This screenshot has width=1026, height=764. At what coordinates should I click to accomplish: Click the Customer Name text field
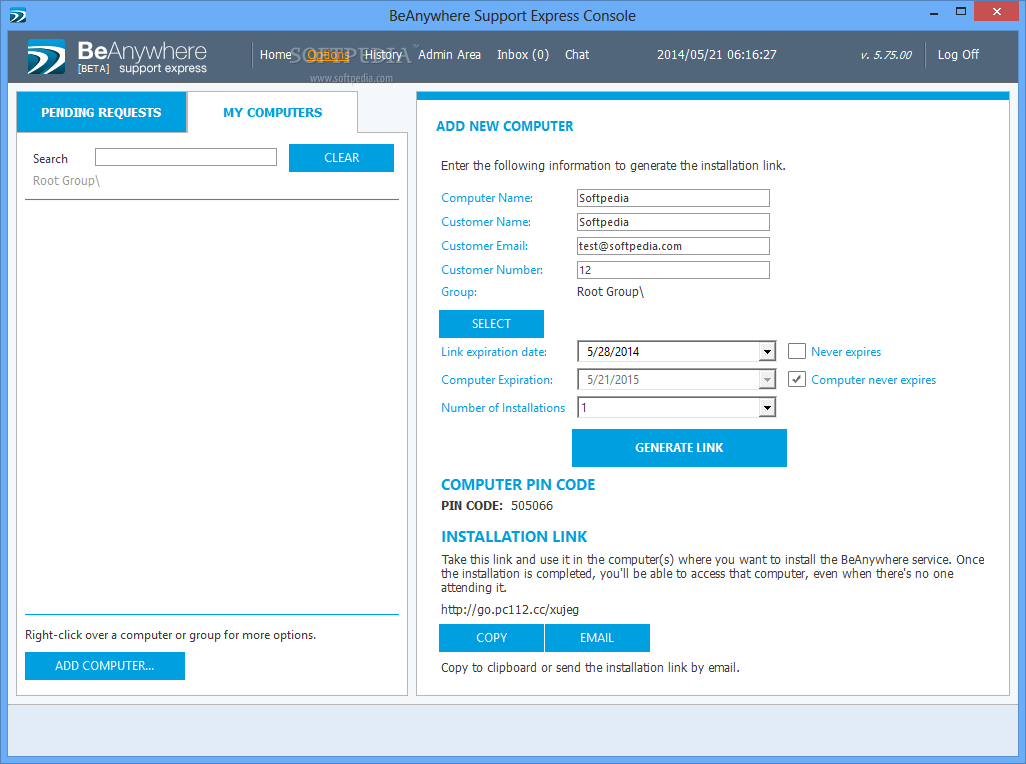pos(673,222)
